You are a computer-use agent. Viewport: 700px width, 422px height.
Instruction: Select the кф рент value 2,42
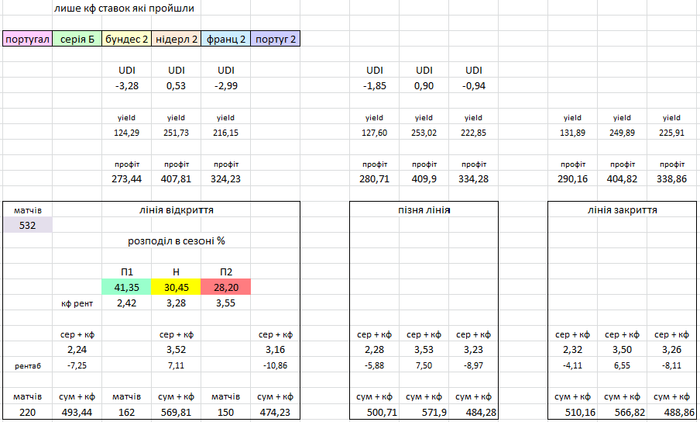click(x=127, y=303)
